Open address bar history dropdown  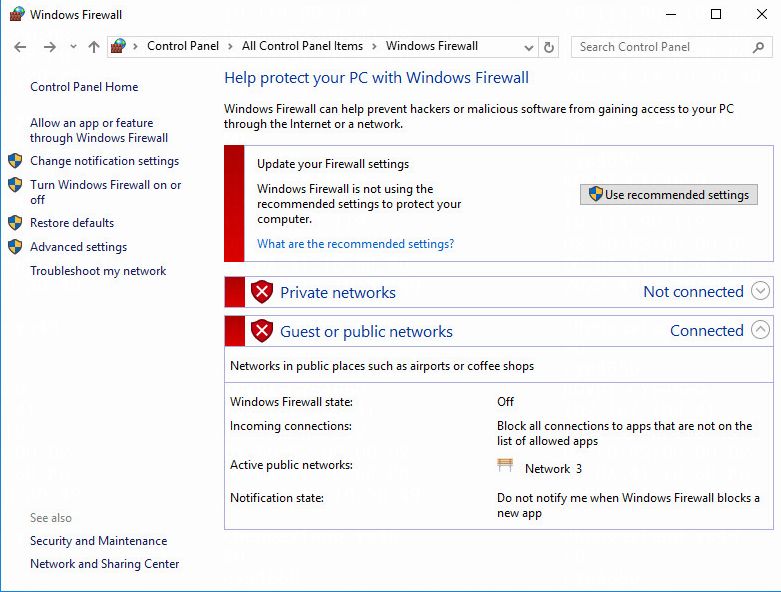[528, 47]
